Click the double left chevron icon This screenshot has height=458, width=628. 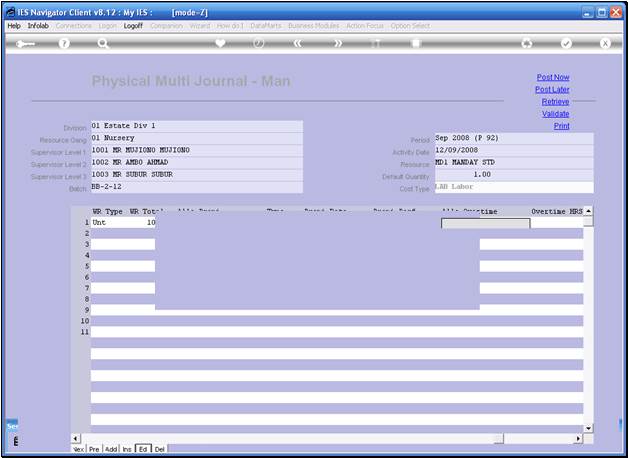click(298, 43)
